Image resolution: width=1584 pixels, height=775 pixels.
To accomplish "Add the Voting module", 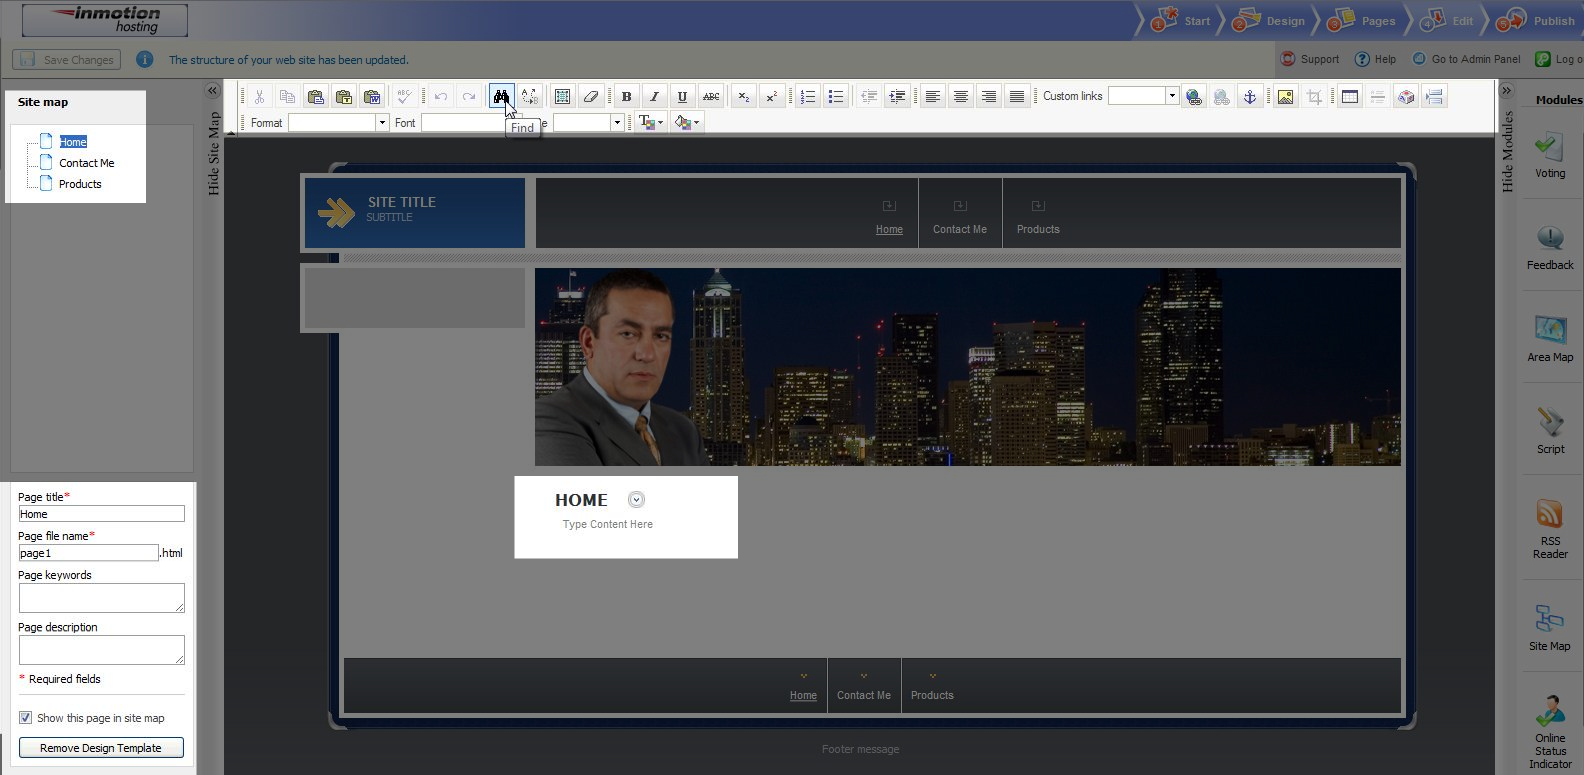I will point(1549,155).
